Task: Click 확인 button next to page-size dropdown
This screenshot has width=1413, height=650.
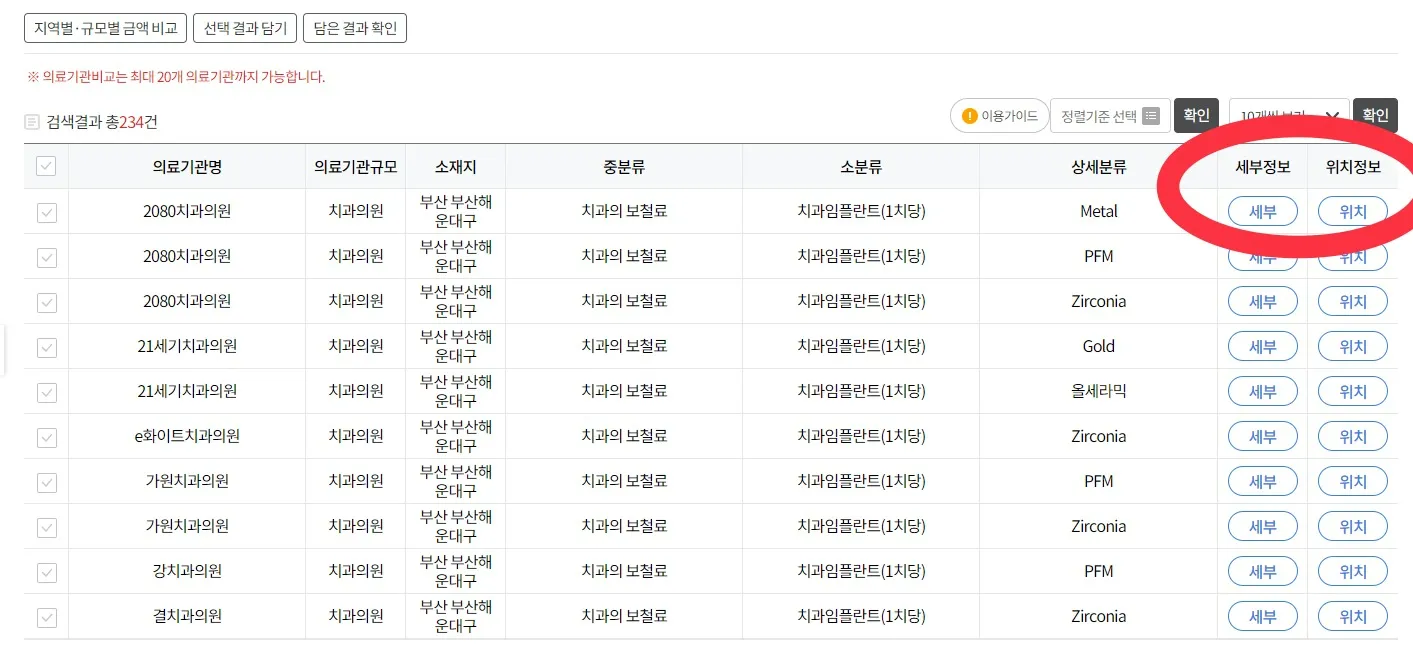Action: click(x=1375, y=115)
